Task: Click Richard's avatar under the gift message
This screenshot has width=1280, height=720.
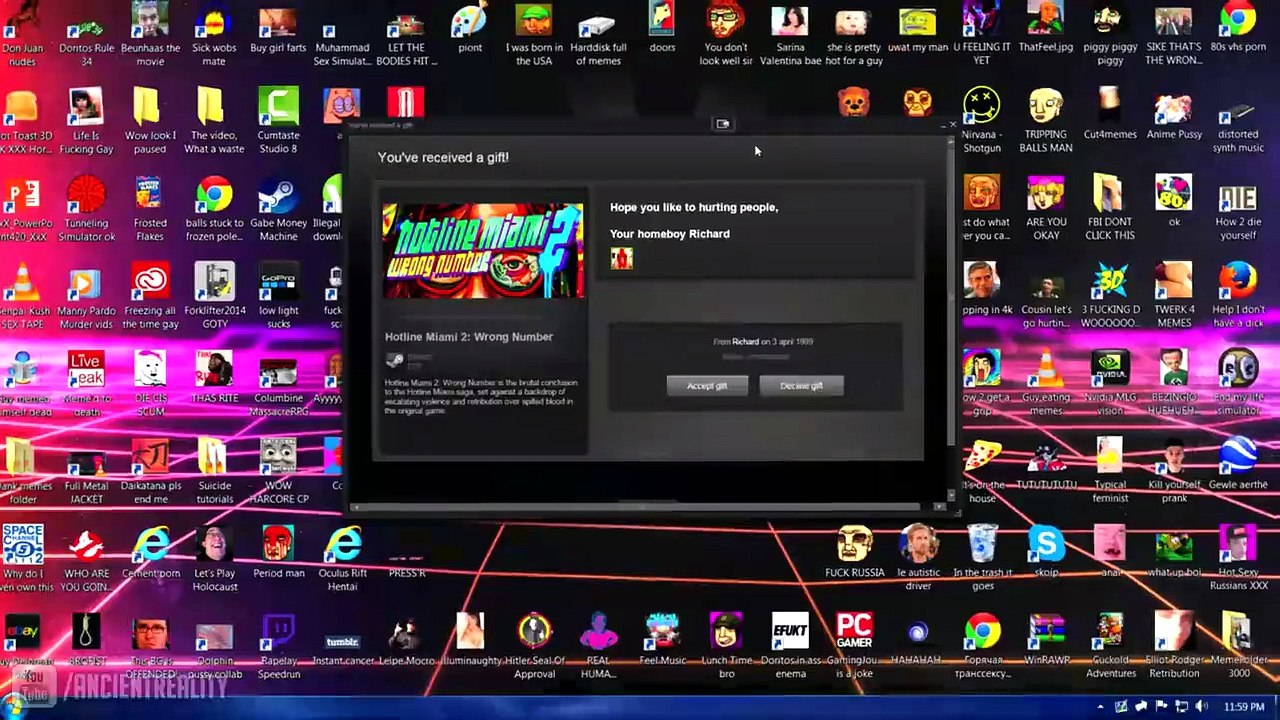Action: (621, 258)
